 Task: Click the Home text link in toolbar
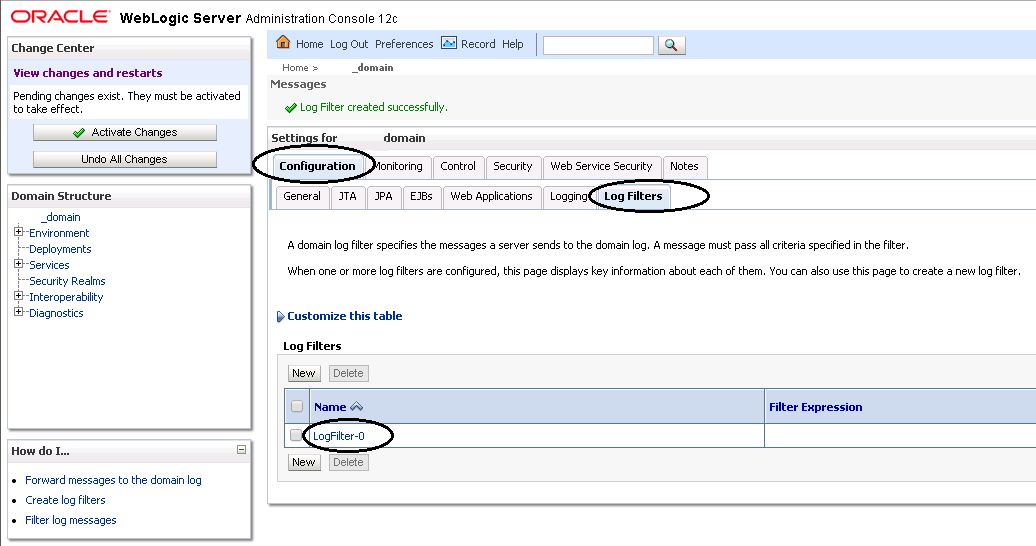coord(309,44)
